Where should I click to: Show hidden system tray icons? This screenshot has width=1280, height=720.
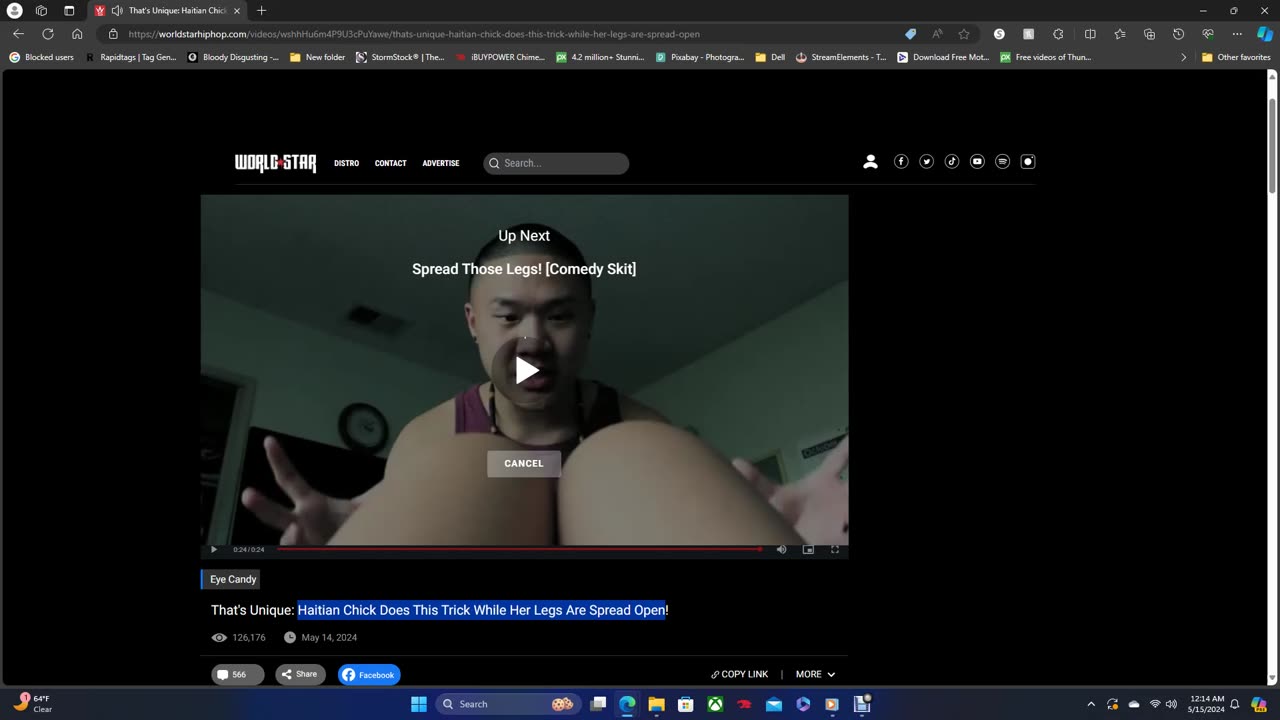pos(1091,704)
